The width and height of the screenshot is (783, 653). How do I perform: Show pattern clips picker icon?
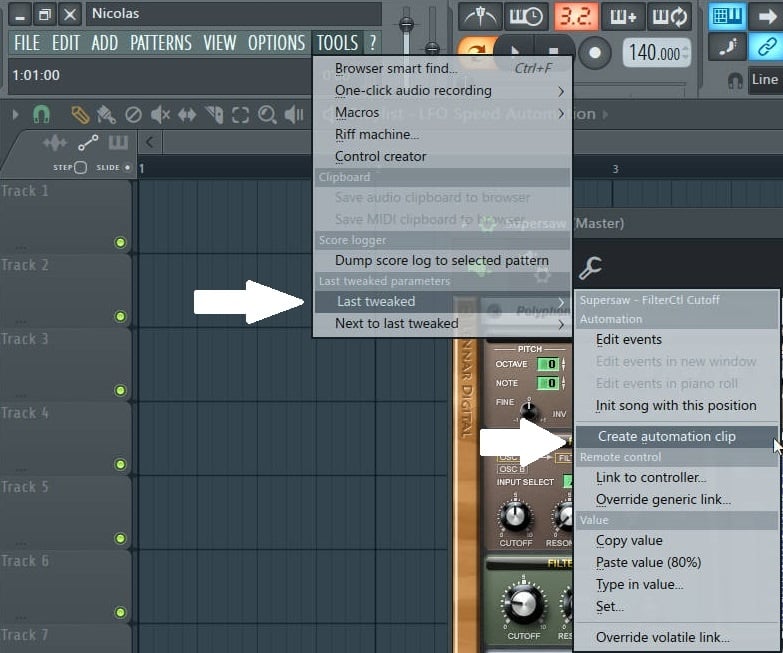118,143
